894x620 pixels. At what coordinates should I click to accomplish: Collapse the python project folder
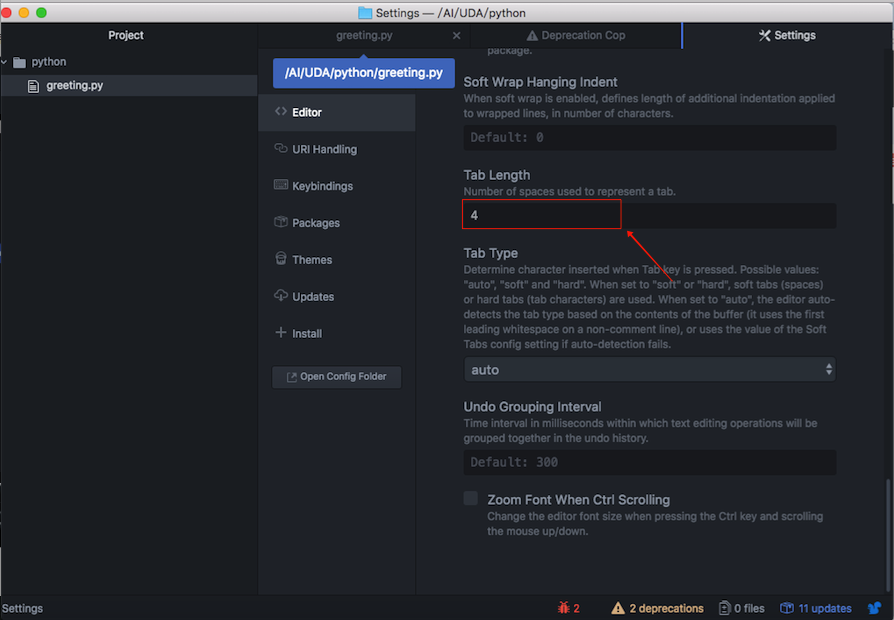(x=7, y=62)
